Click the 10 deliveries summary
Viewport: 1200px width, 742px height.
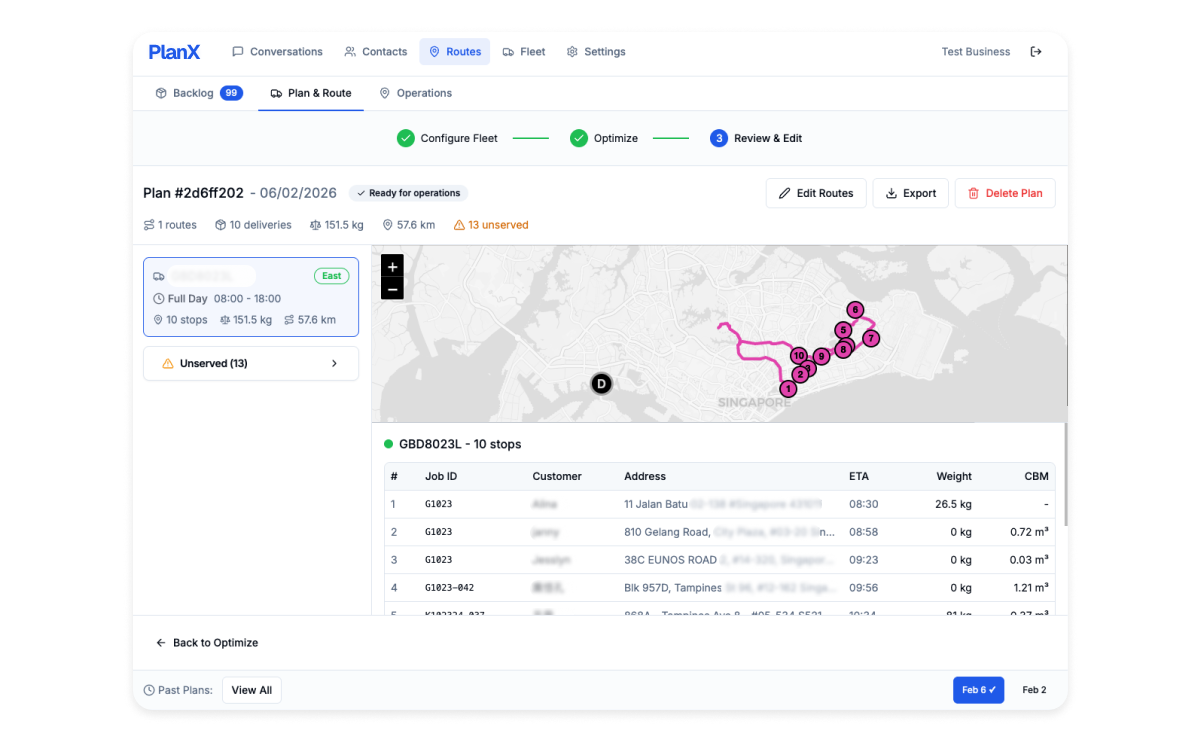click(x=253, y=225)
